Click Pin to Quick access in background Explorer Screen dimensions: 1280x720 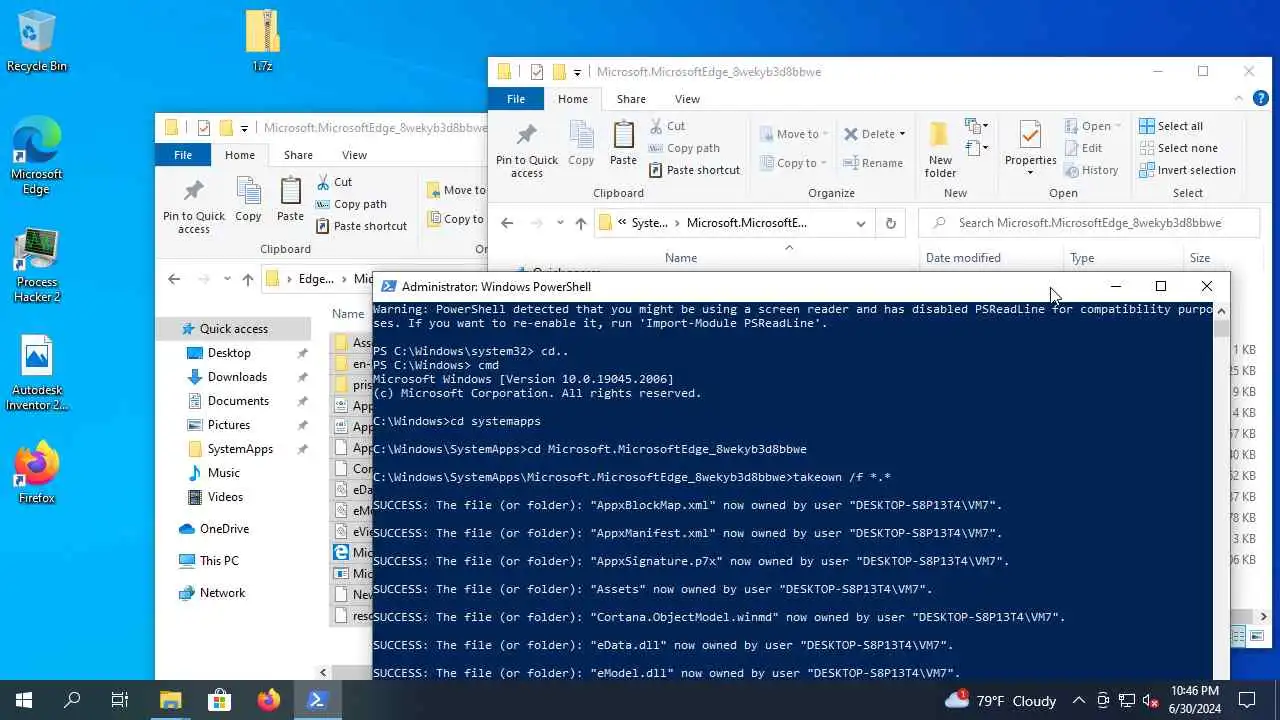[x=194, y=207]
